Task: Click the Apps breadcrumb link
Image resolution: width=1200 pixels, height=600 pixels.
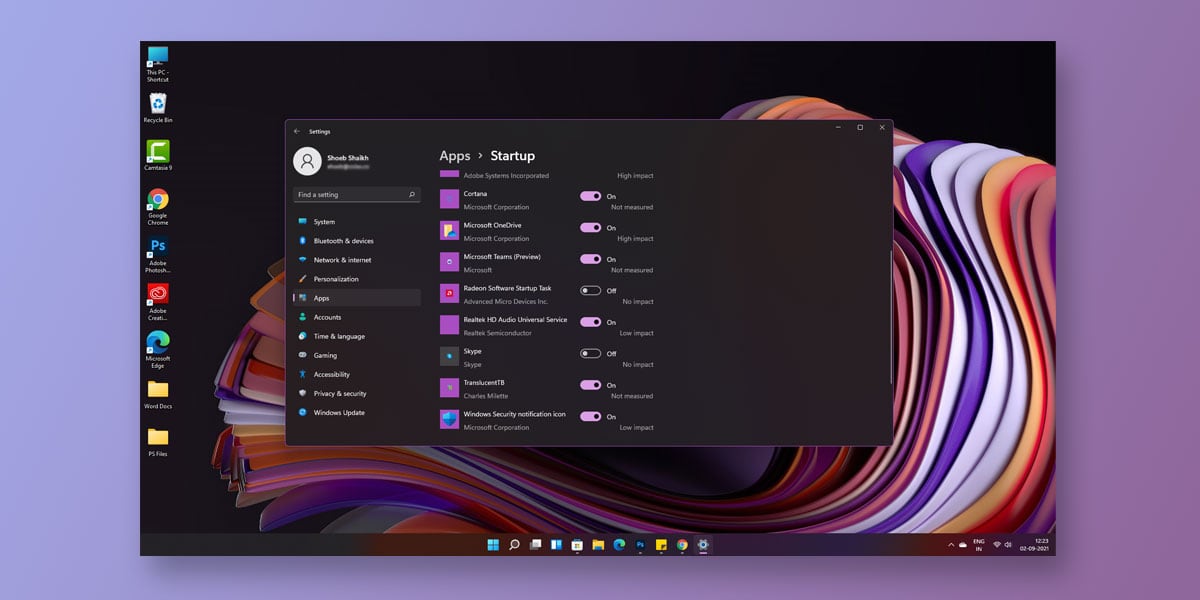Action: [454, 156]
